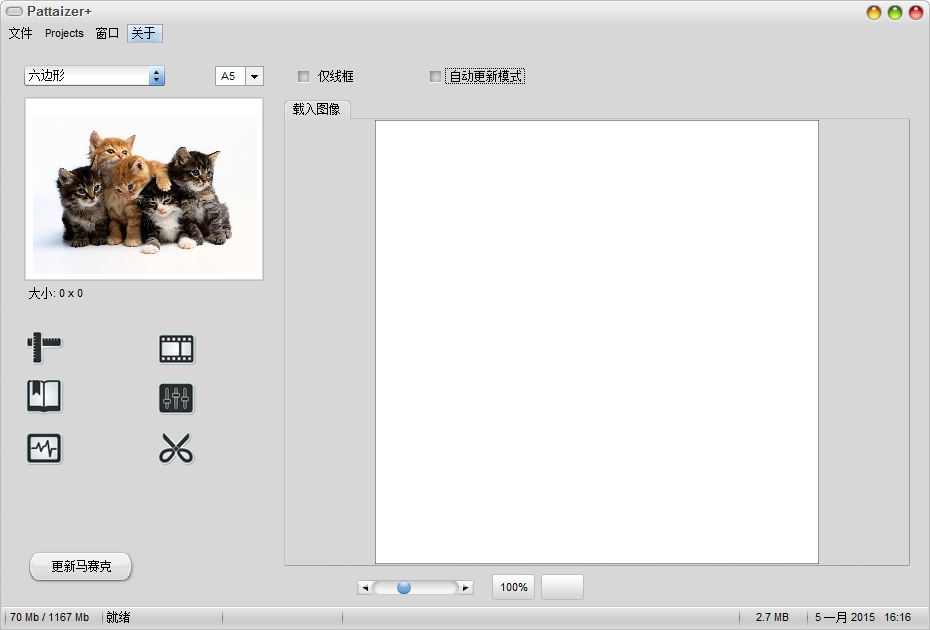
Task: Open the A5 paper size dropdown
Action: click(x=255, y=75)
